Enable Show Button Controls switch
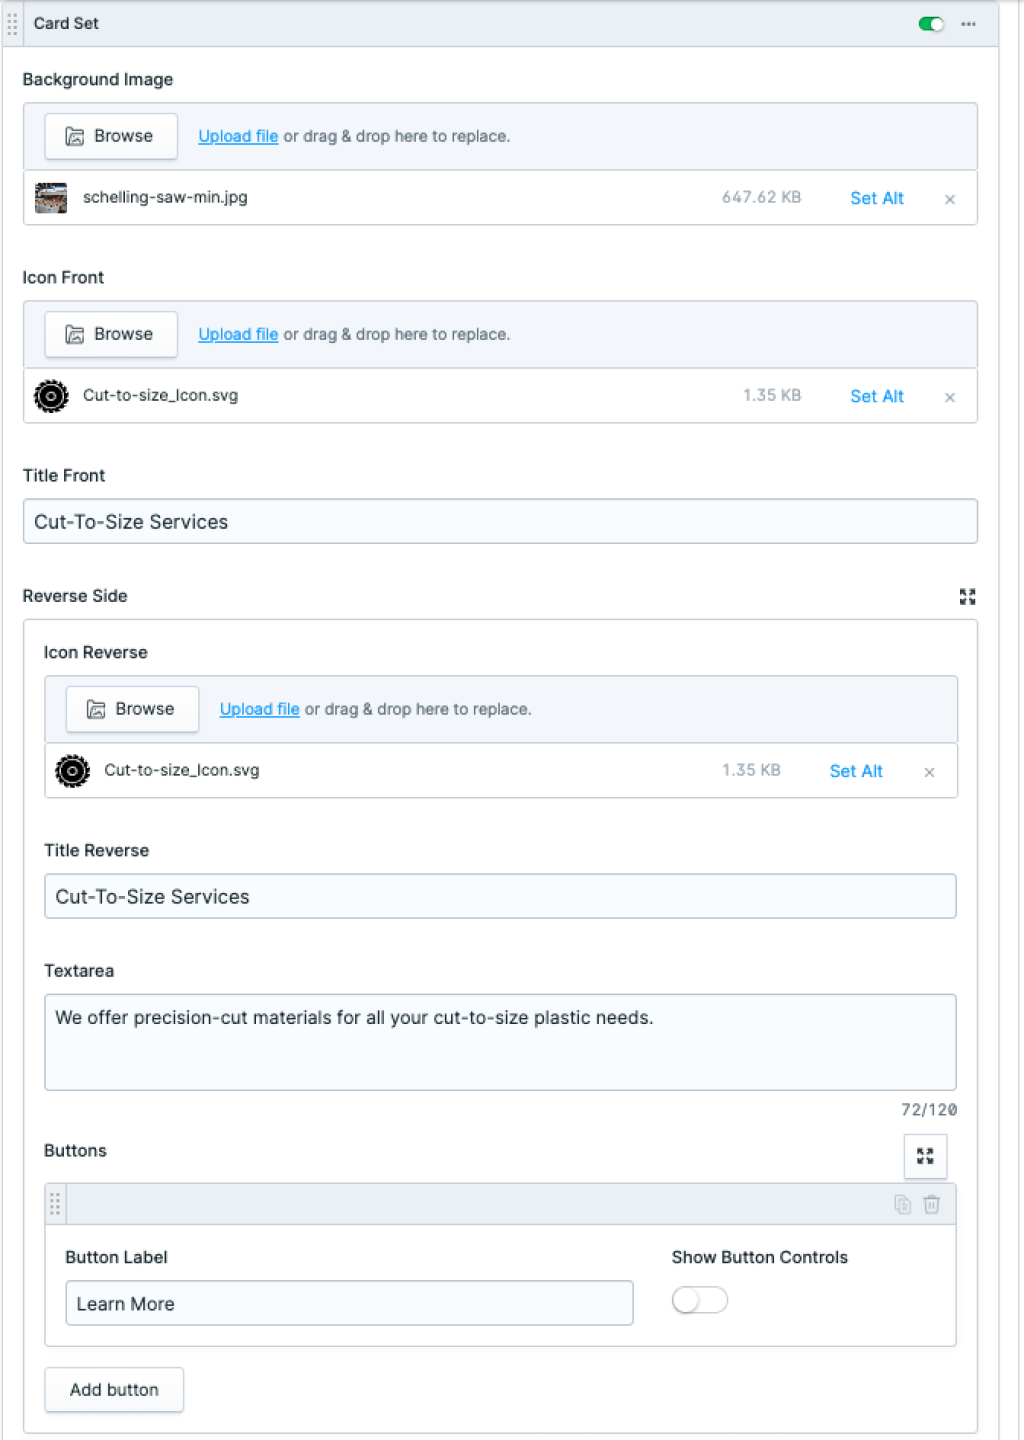This screenshot has width=1024, height=1440. click(699, 1301)
